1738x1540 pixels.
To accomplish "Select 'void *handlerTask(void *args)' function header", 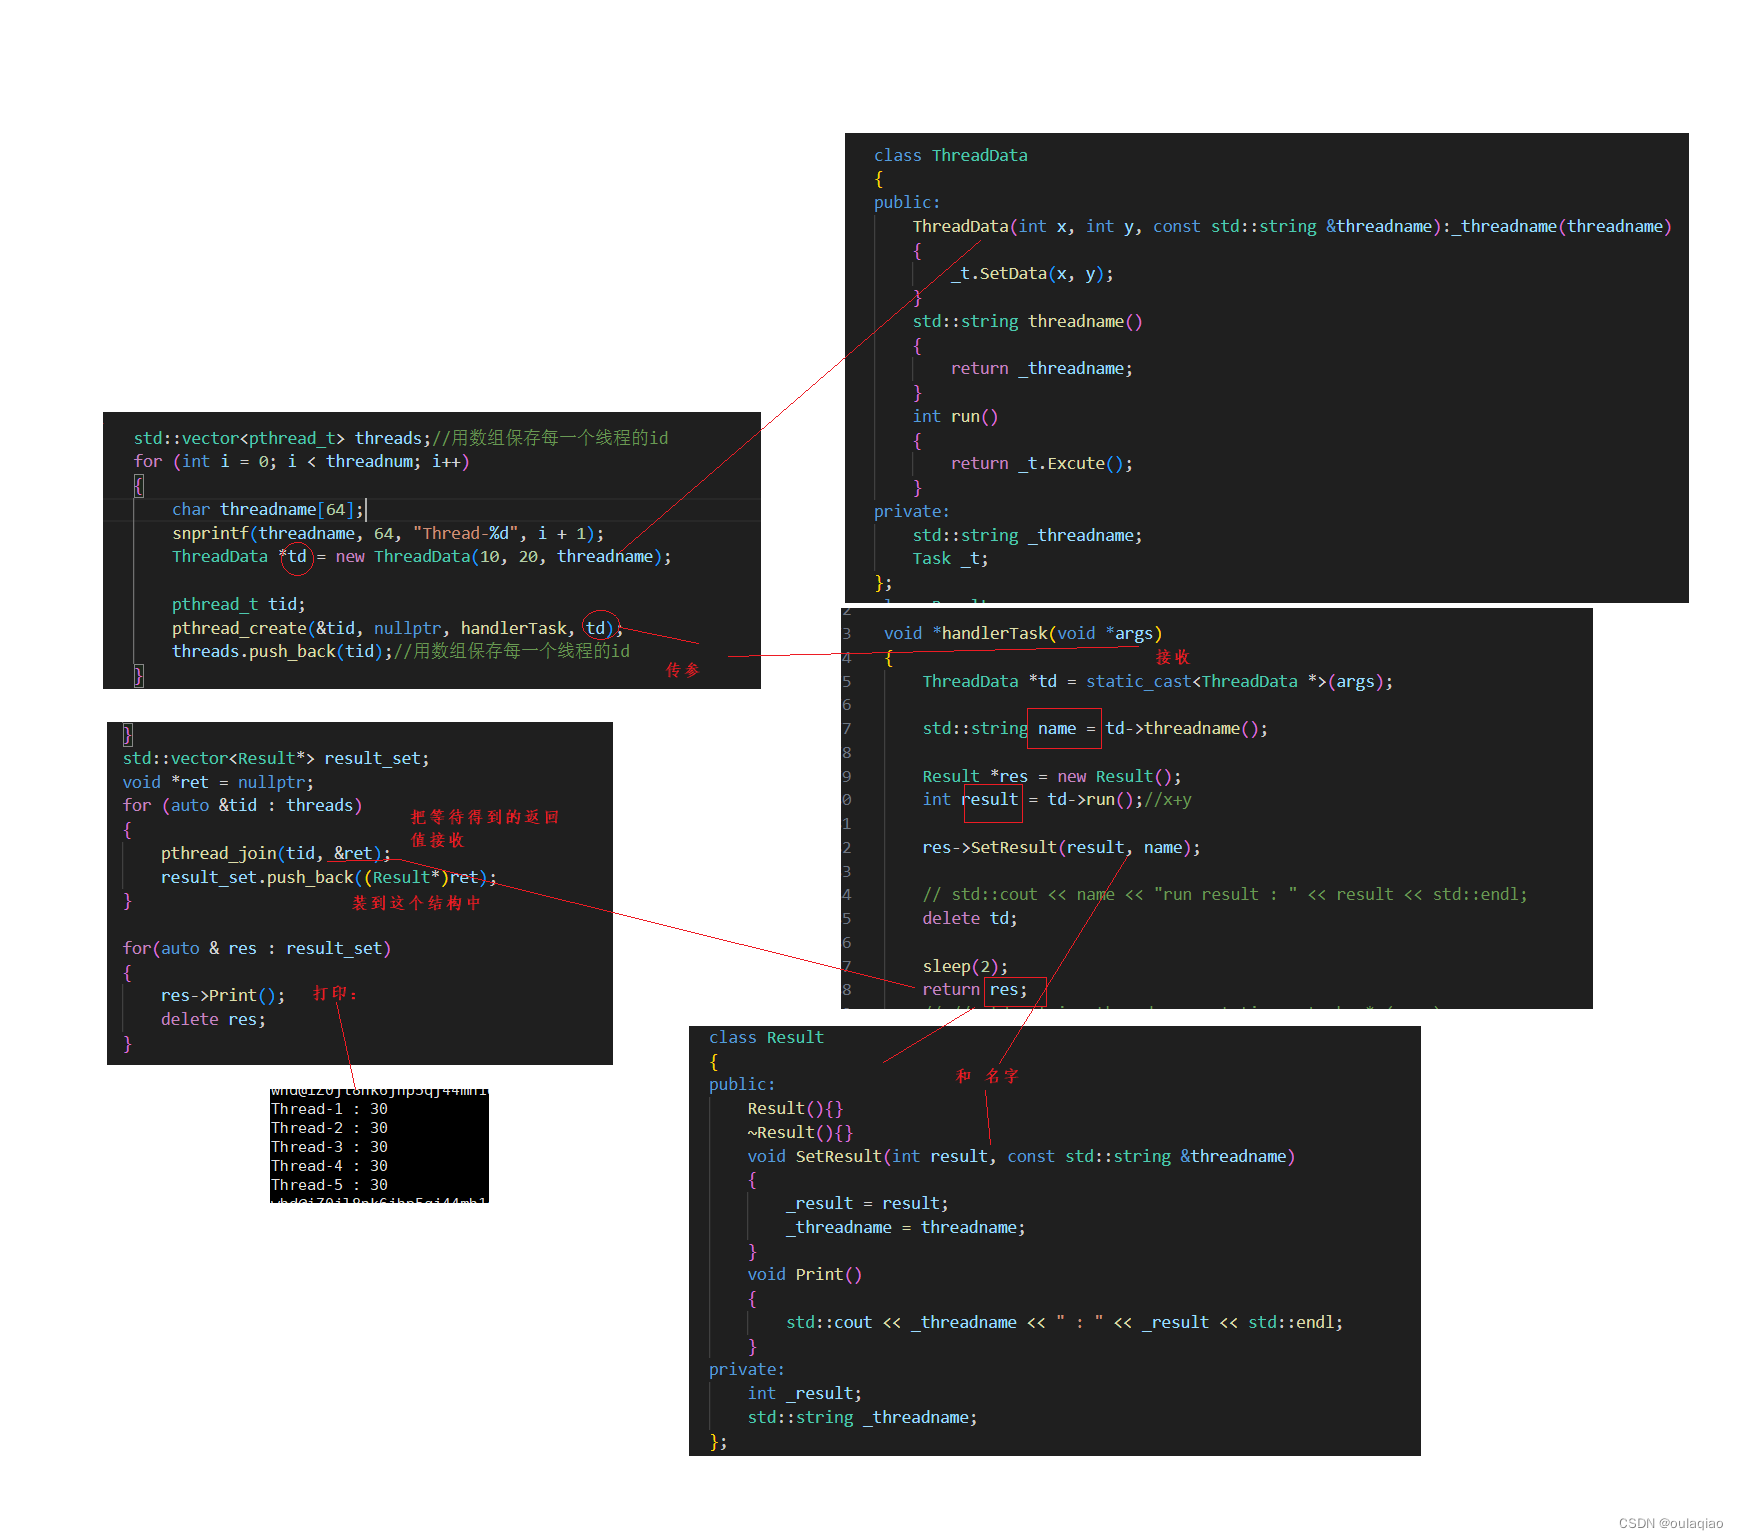I will [x=1023, y=633].
